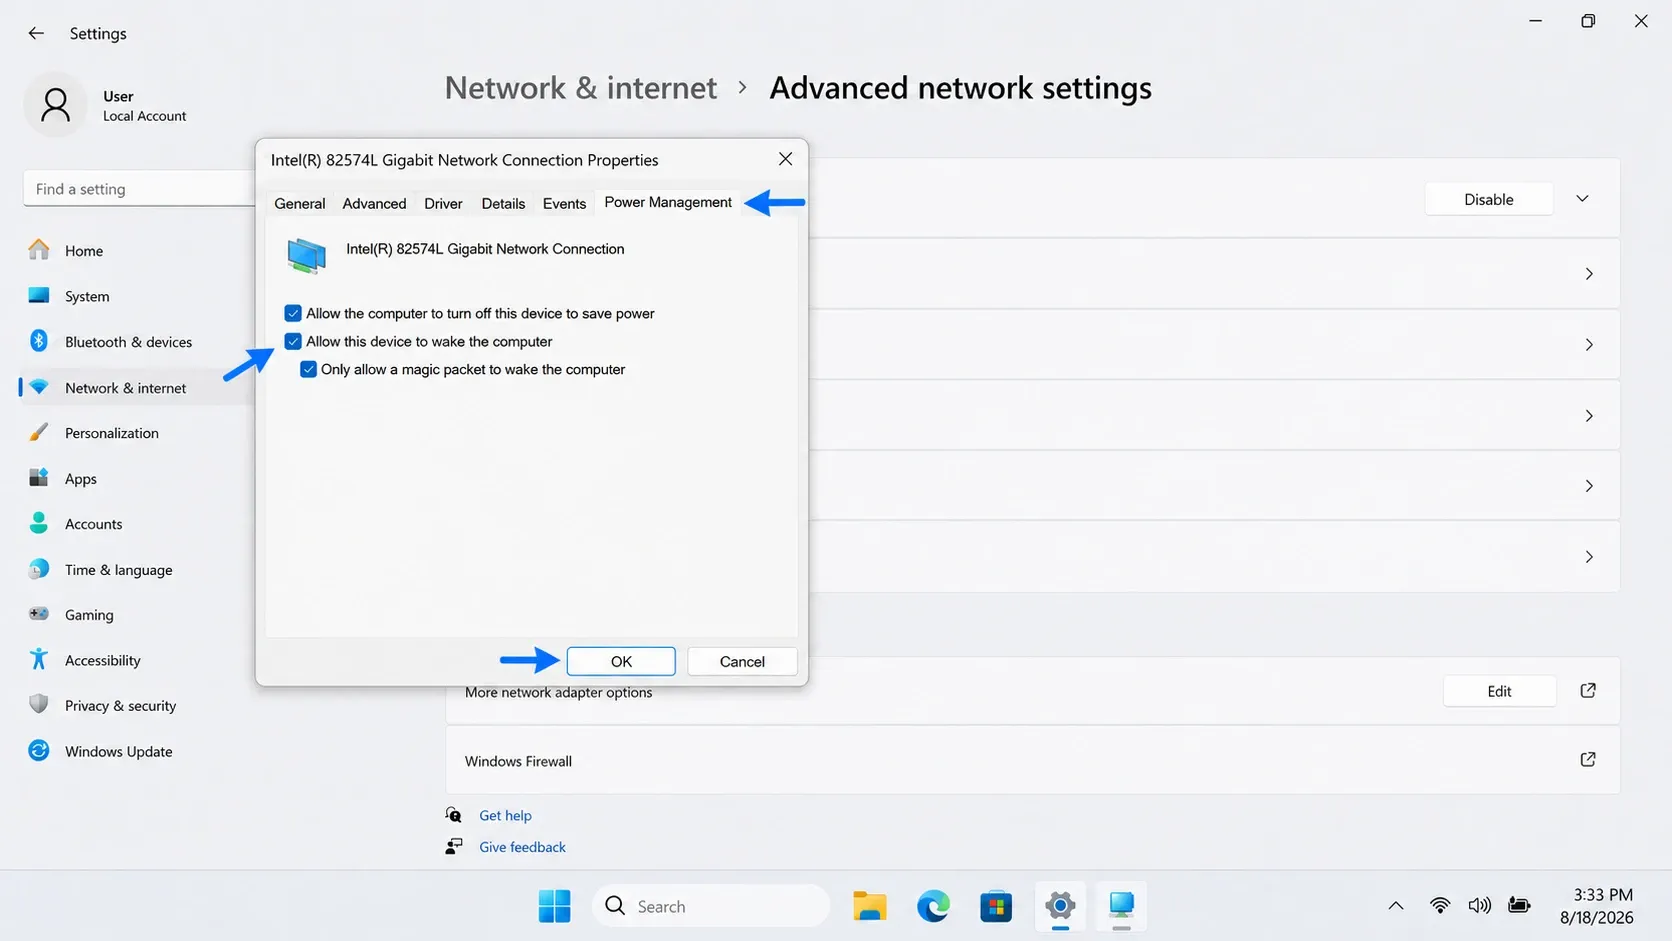Viewport: 1672px width, 941px height.
Task: Open Privacy & security shield icon
Action: 39,705
